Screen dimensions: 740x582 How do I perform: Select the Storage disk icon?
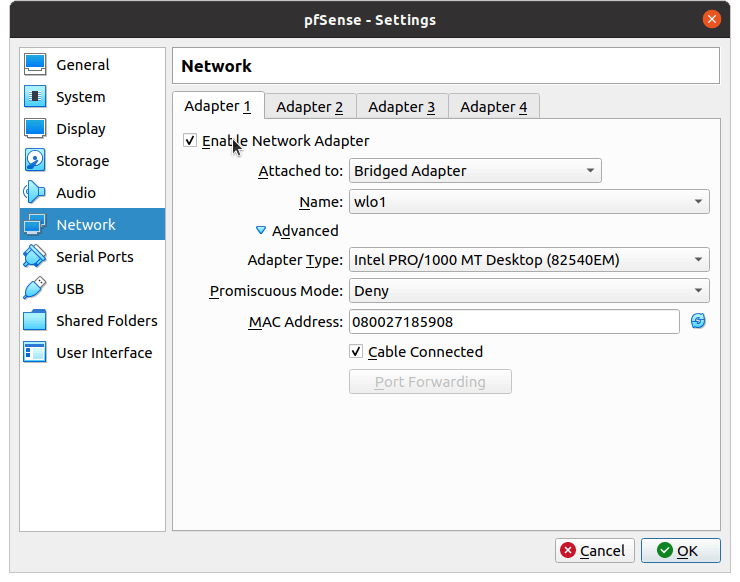pos(36,161)
